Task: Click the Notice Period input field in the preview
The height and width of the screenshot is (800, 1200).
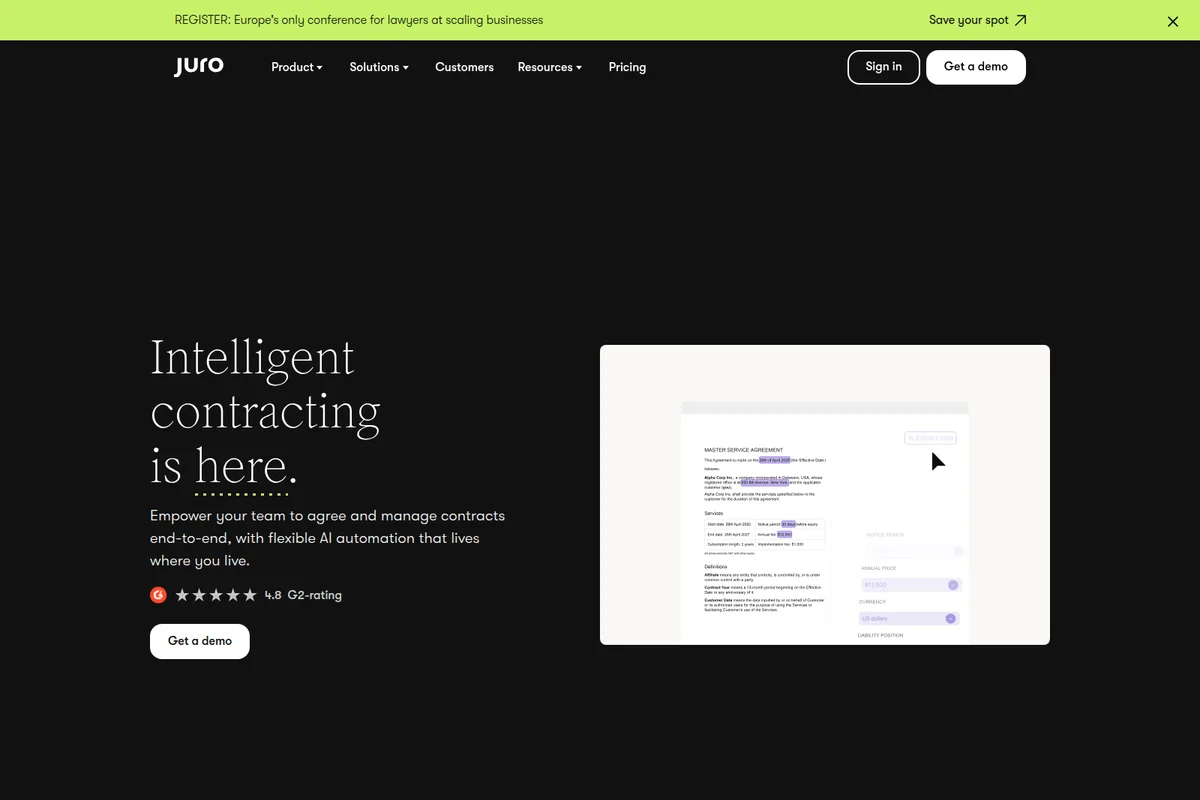Action: coord(908,550)
